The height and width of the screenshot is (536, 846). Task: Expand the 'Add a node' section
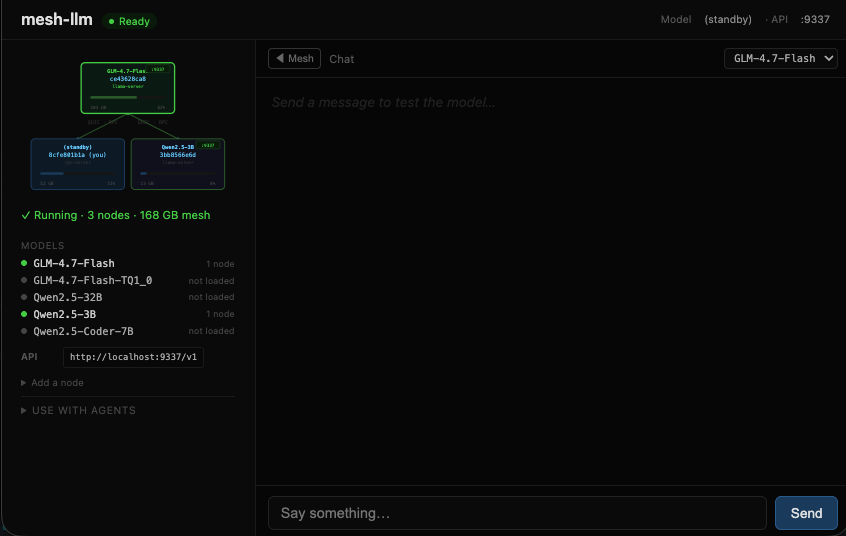click(57, 383)
